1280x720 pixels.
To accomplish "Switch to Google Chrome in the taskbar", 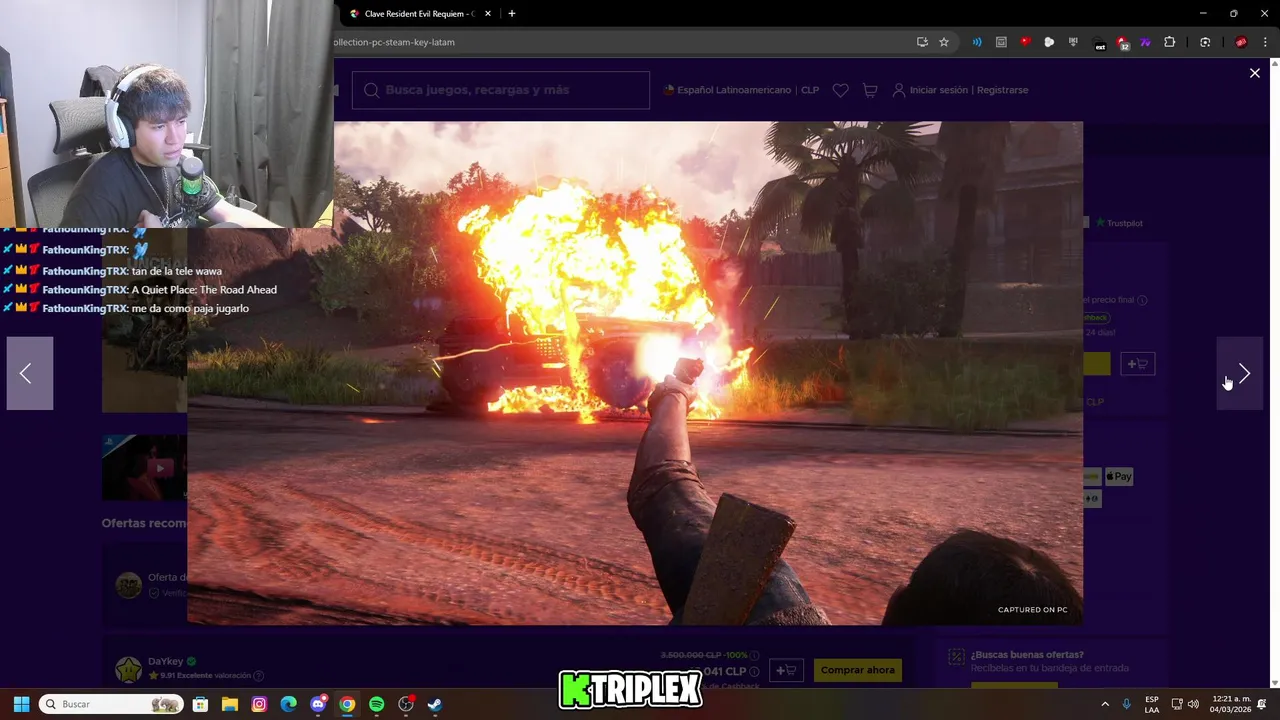I will (347, 704).
